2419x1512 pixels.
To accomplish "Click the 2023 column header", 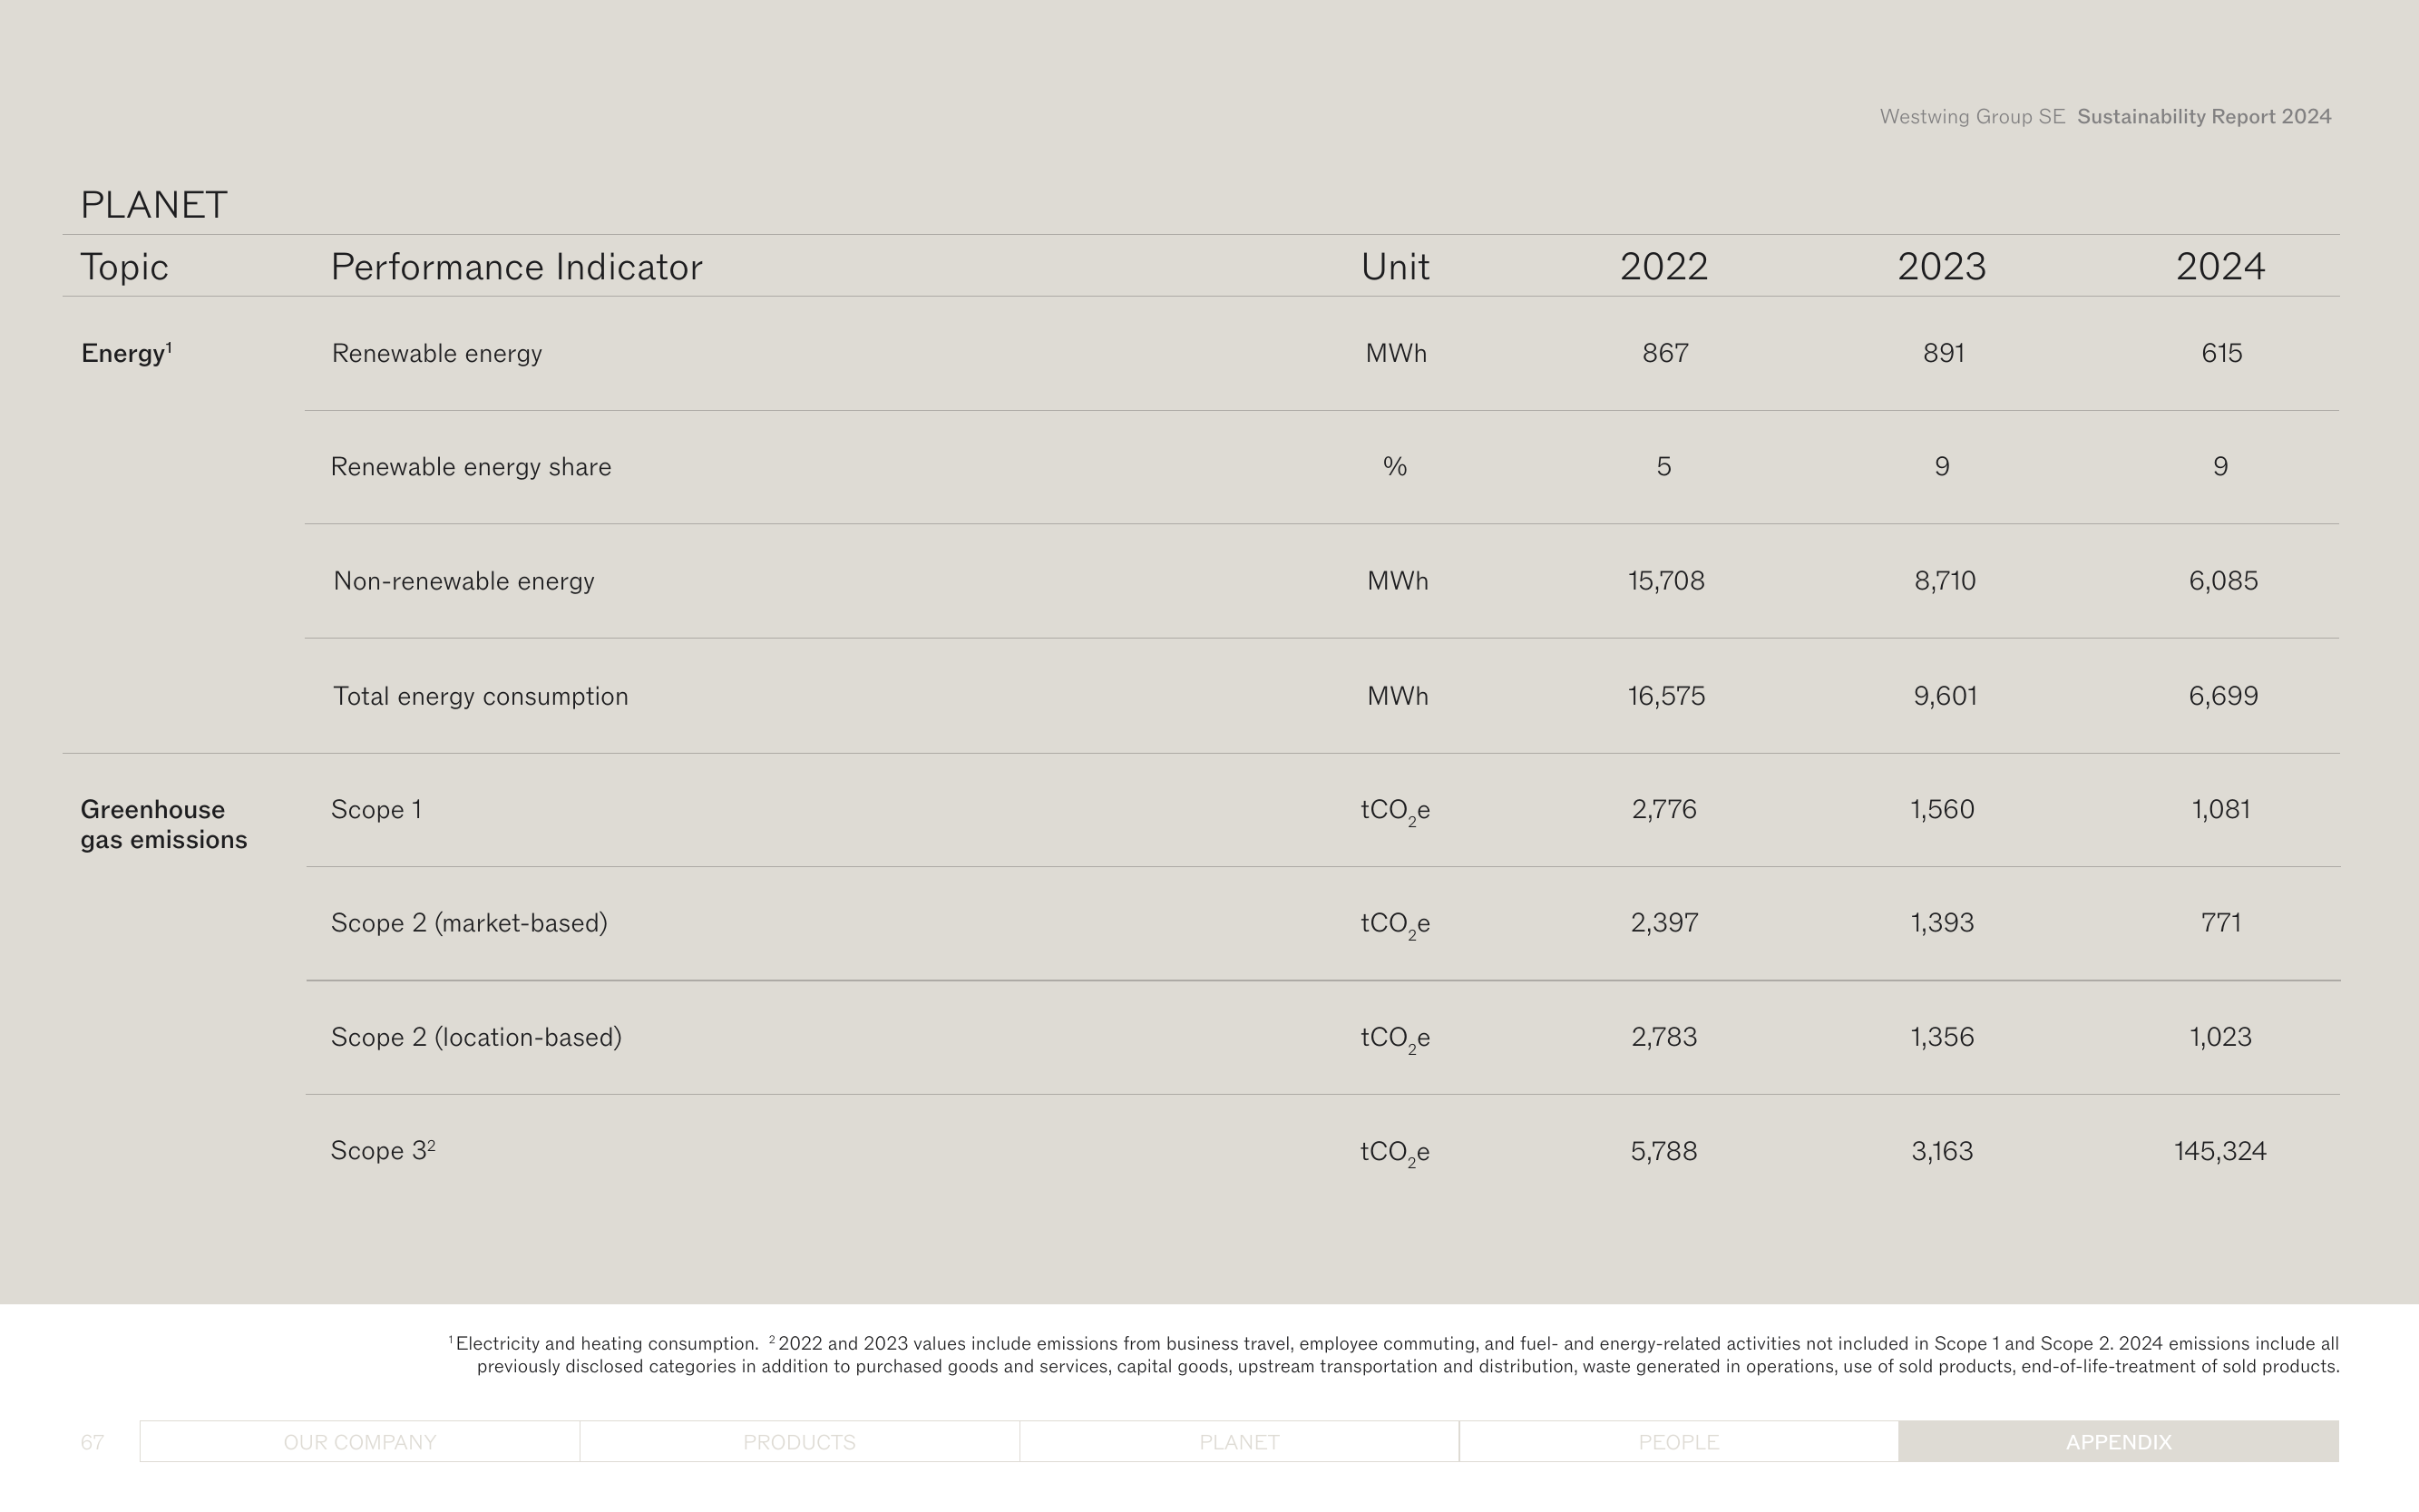I will (x=1942, y=267).
